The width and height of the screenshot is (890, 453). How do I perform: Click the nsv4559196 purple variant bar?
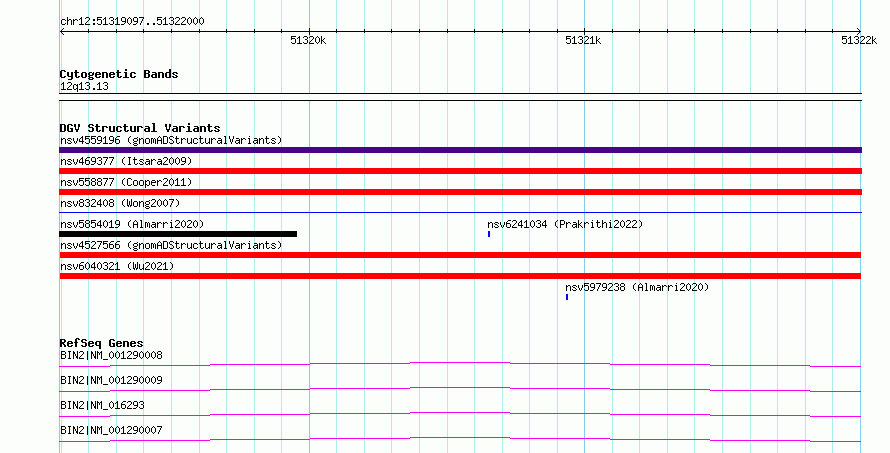point(460,150)
